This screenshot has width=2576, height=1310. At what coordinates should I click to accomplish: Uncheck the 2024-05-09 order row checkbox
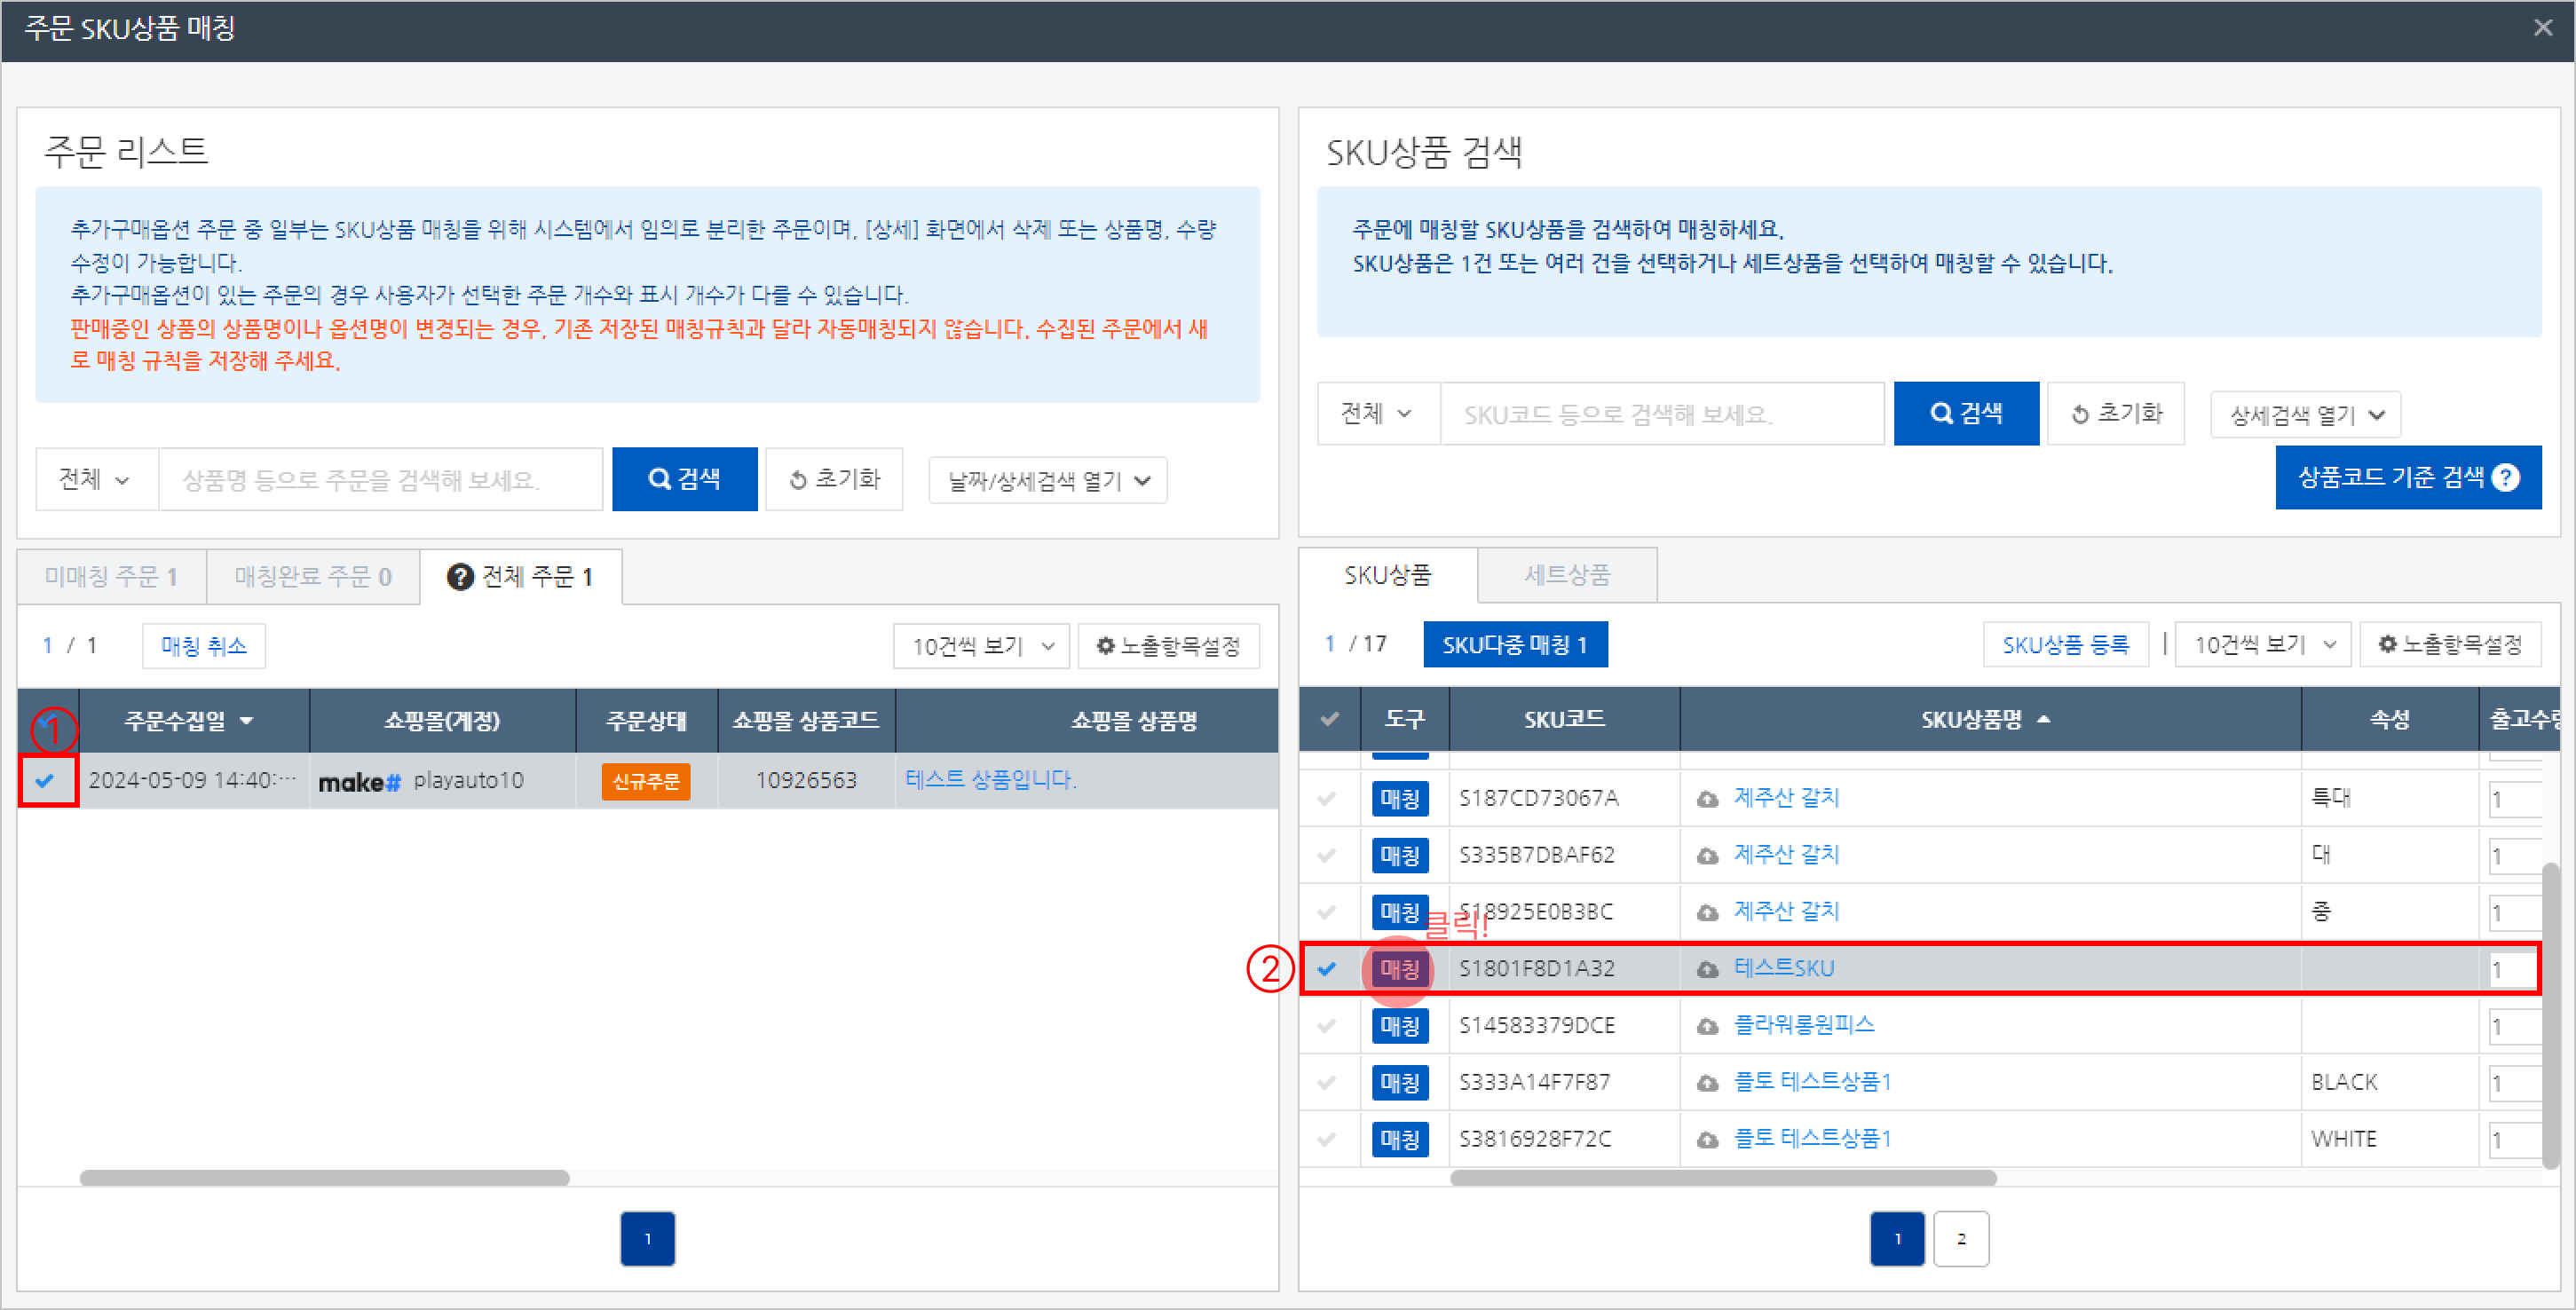coord(45,780)
